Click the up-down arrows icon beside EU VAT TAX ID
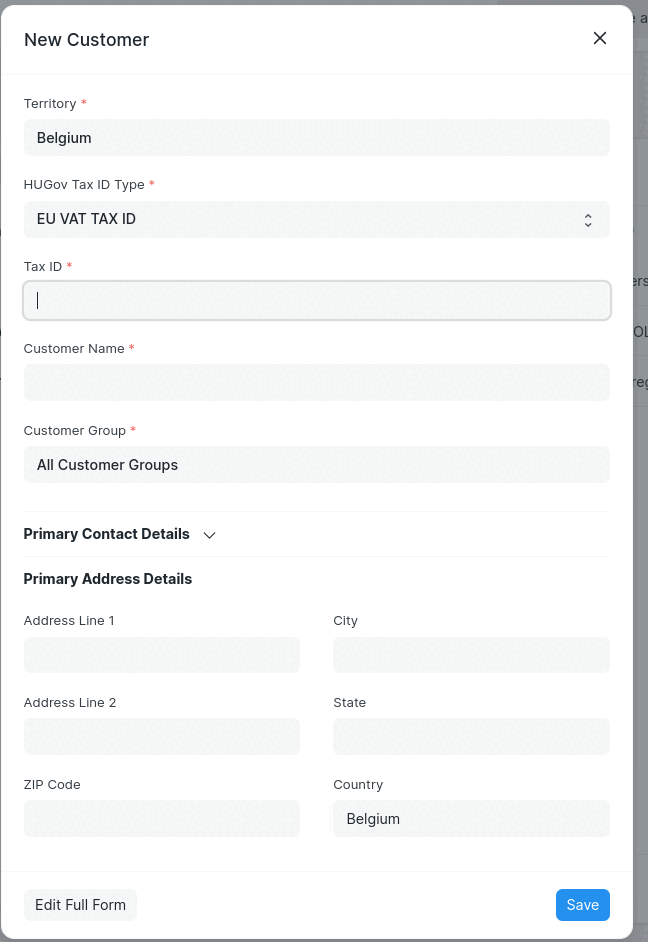The height and width of the screenshot is (942, 648). 588,220
